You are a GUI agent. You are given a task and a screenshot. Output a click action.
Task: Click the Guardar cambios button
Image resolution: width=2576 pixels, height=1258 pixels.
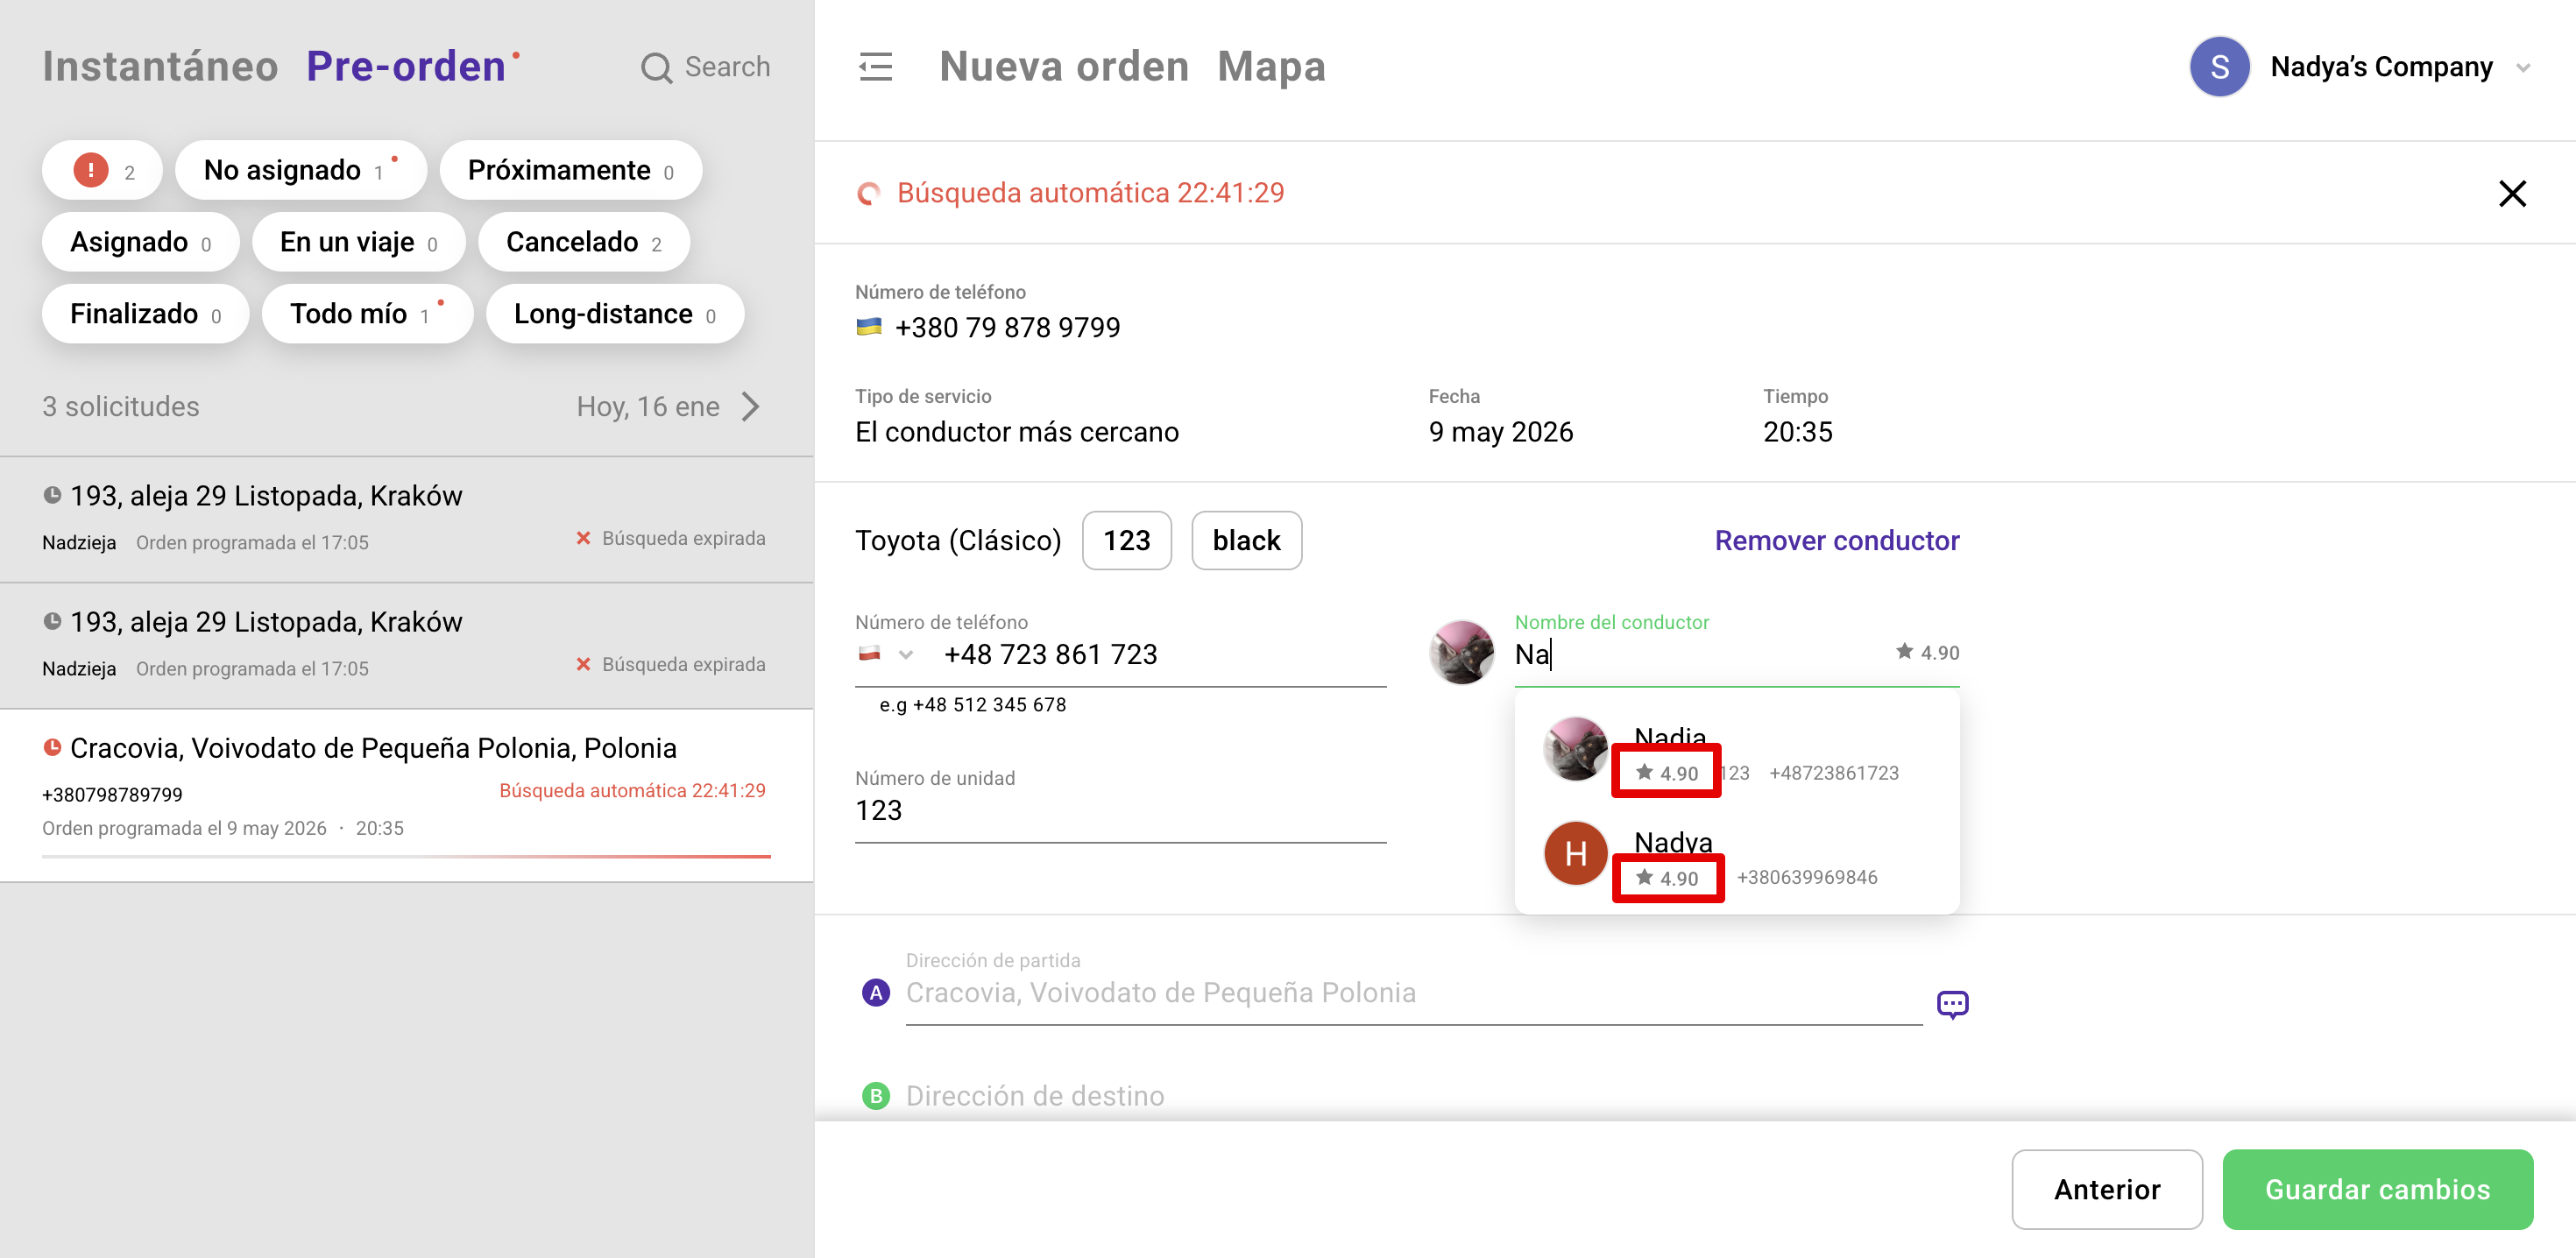(x=2377, y=1189)
